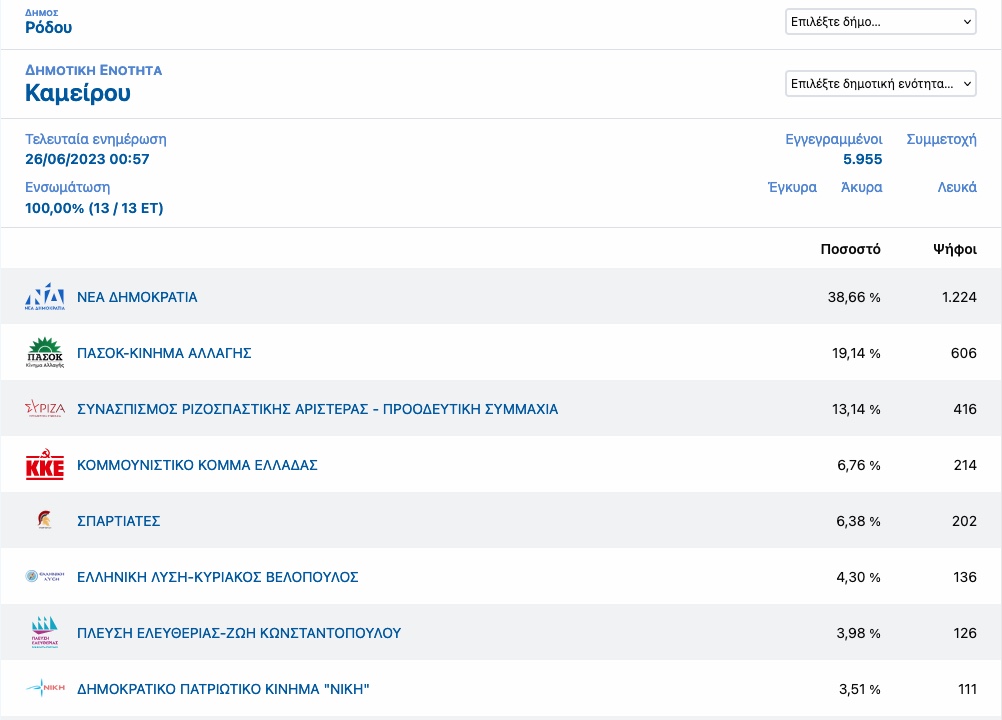Click the percentage '6,38 %'
Image resolution: width=1002 pixels, height=720 pixels.
coord(858,521)
